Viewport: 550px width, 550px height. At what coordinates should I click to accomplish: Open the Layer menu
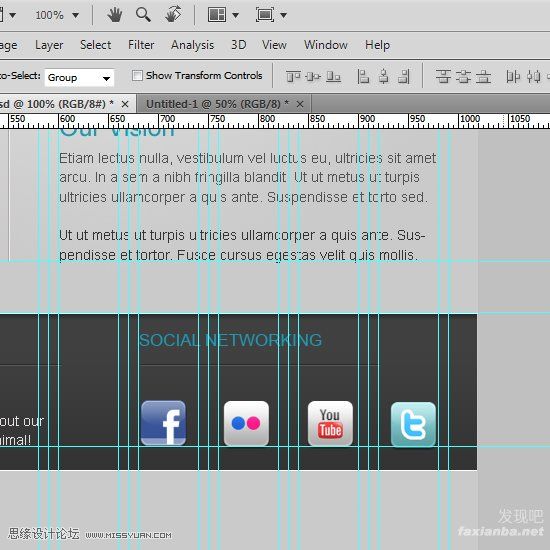[49, 45]
